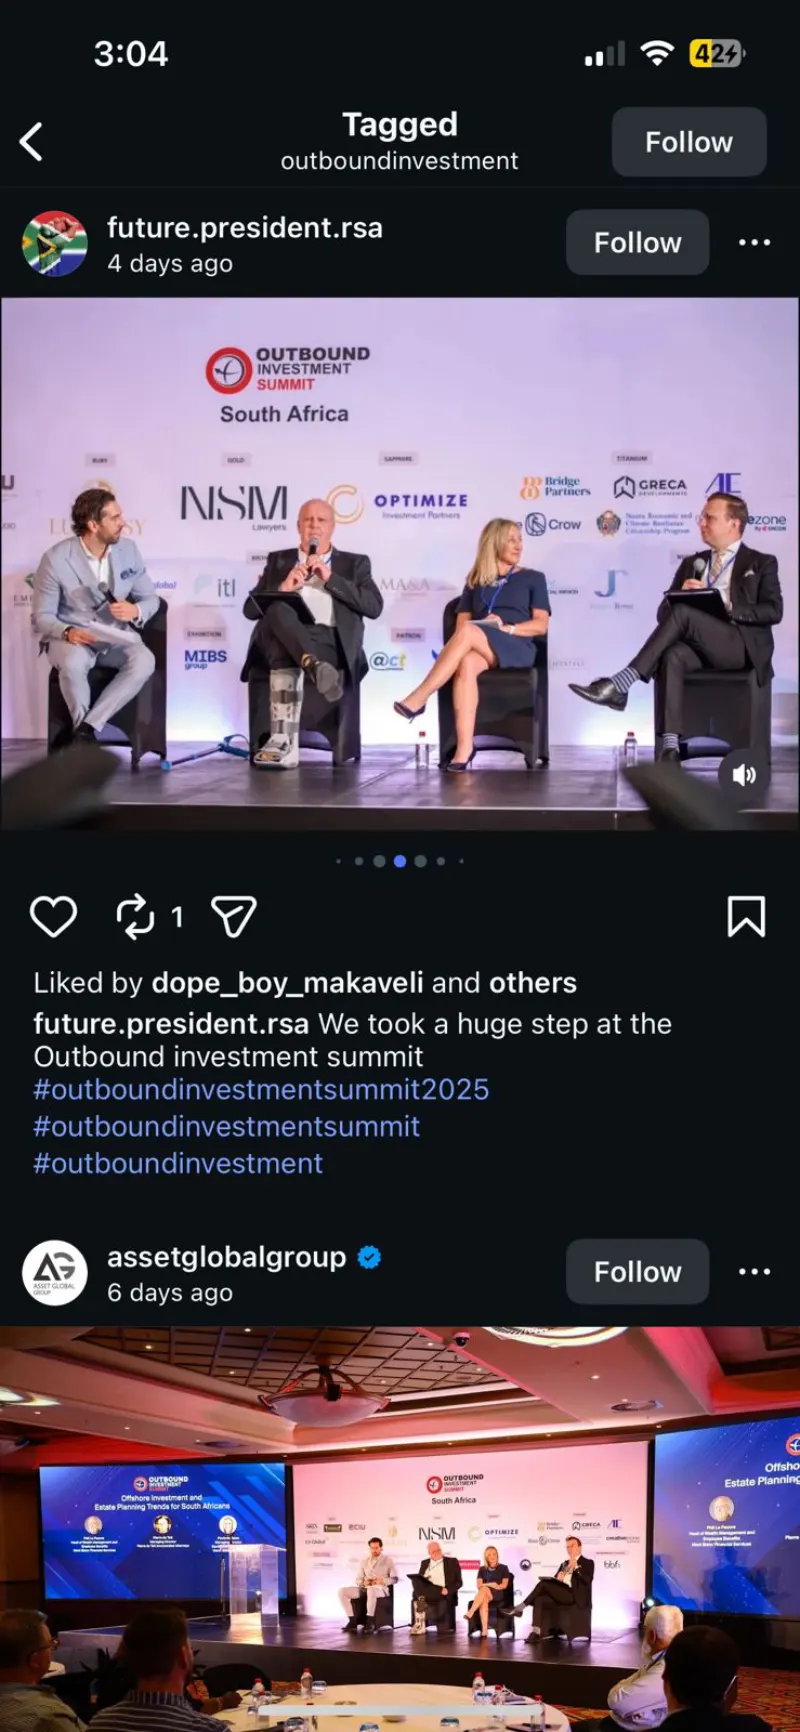Open future.president.rsa profile picture

click(54, 243)
